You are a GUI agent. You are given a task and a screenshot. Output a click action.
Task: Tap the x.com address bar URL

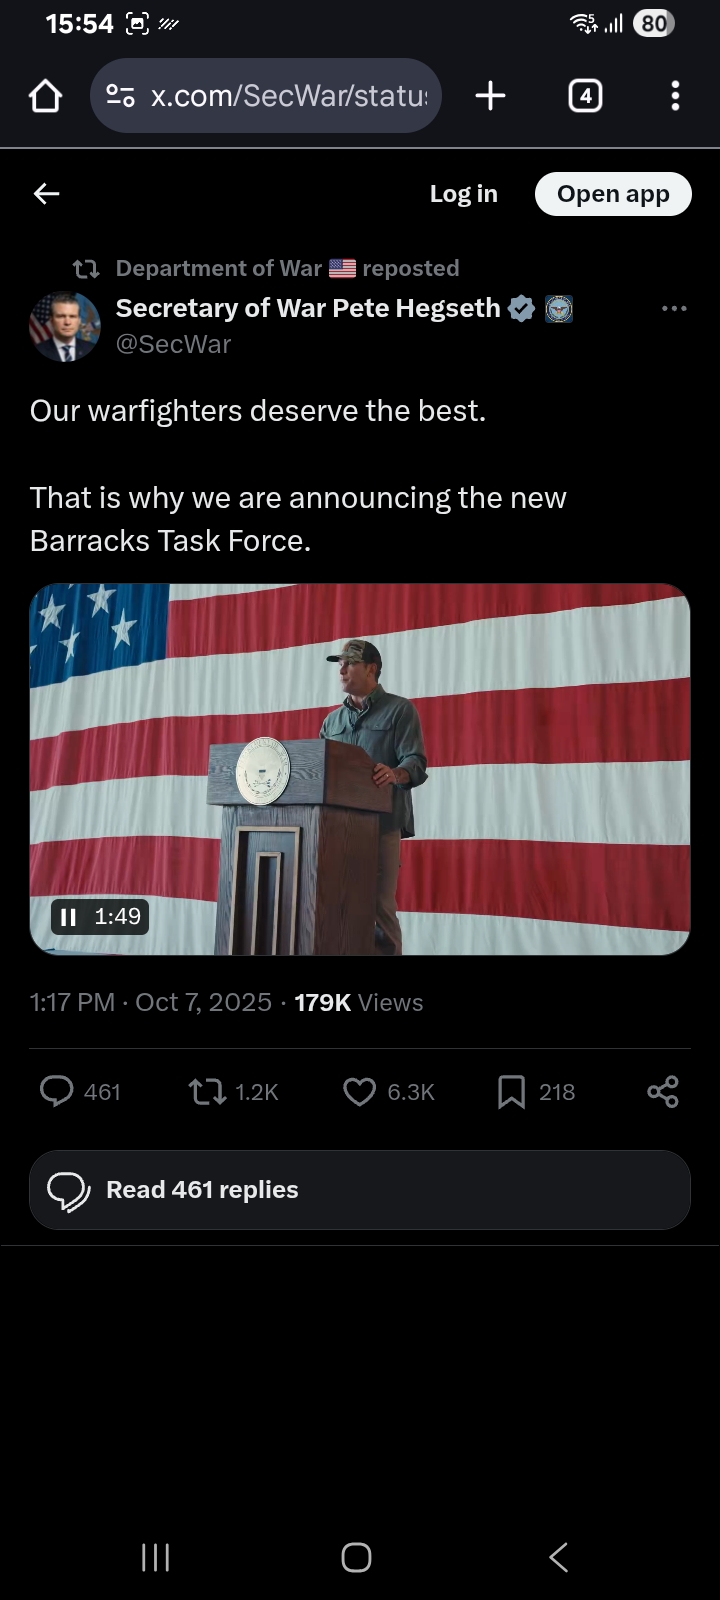pos(288,96)
